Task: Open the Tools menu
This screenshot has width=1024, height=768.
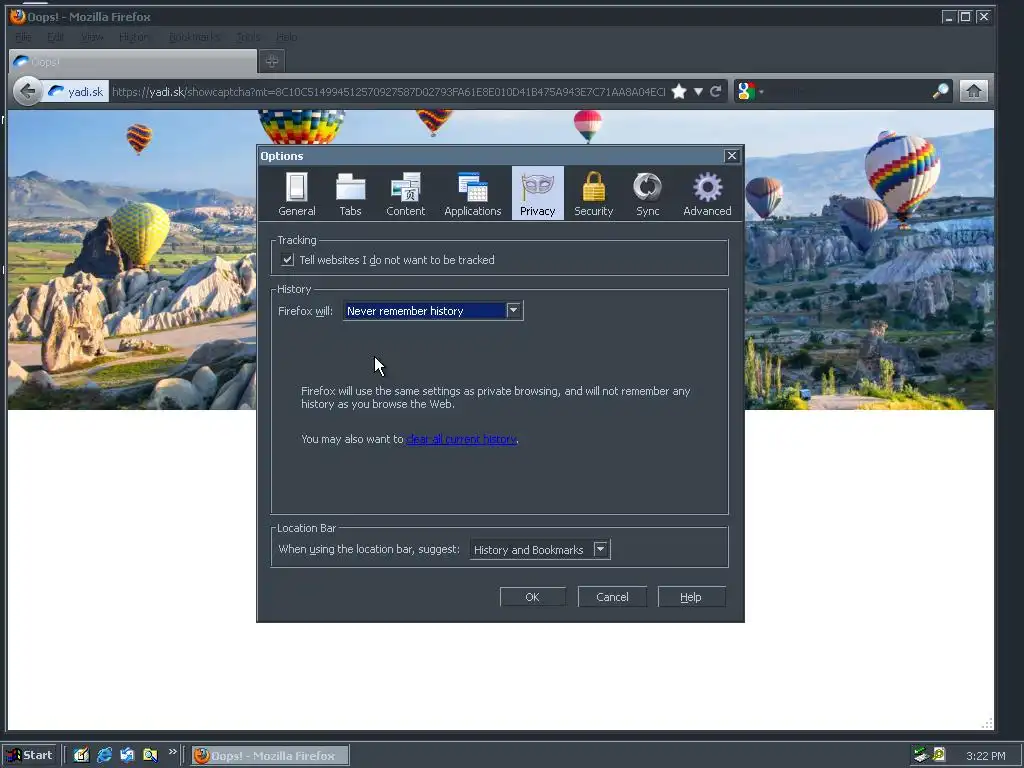Action: tap(248, 37)
